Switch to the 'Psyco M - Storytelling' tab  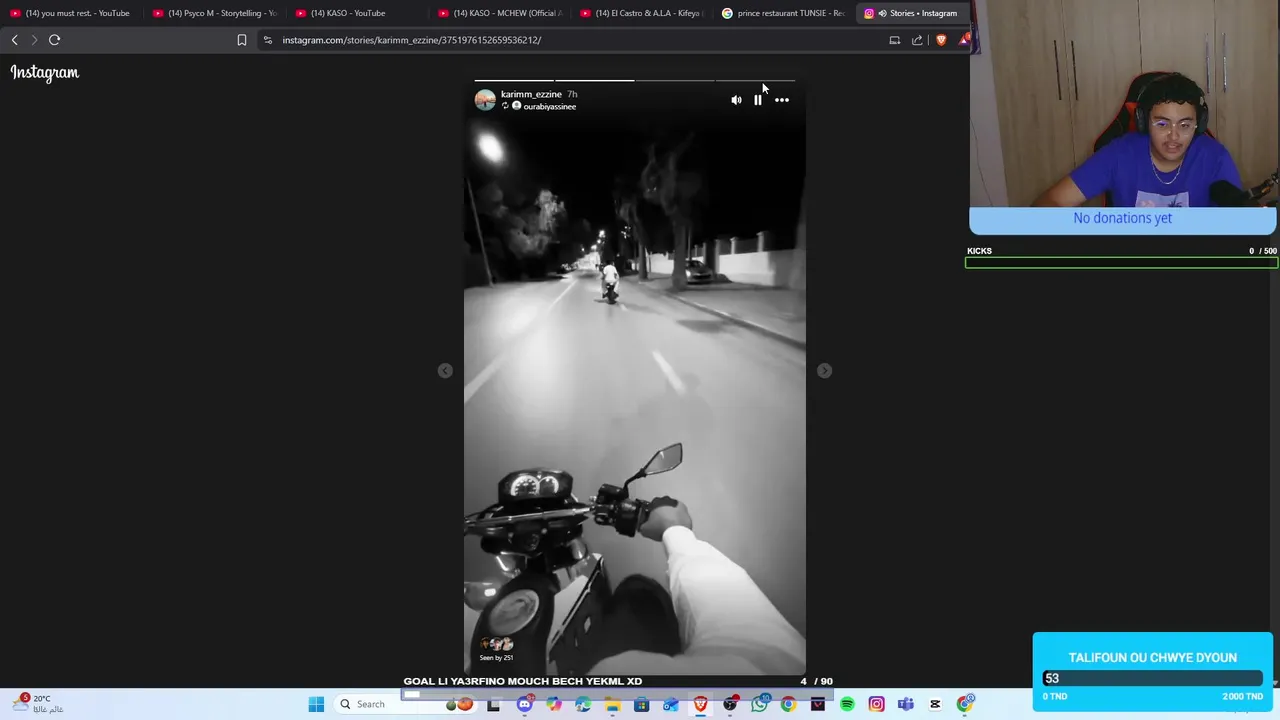coord(214,13)
